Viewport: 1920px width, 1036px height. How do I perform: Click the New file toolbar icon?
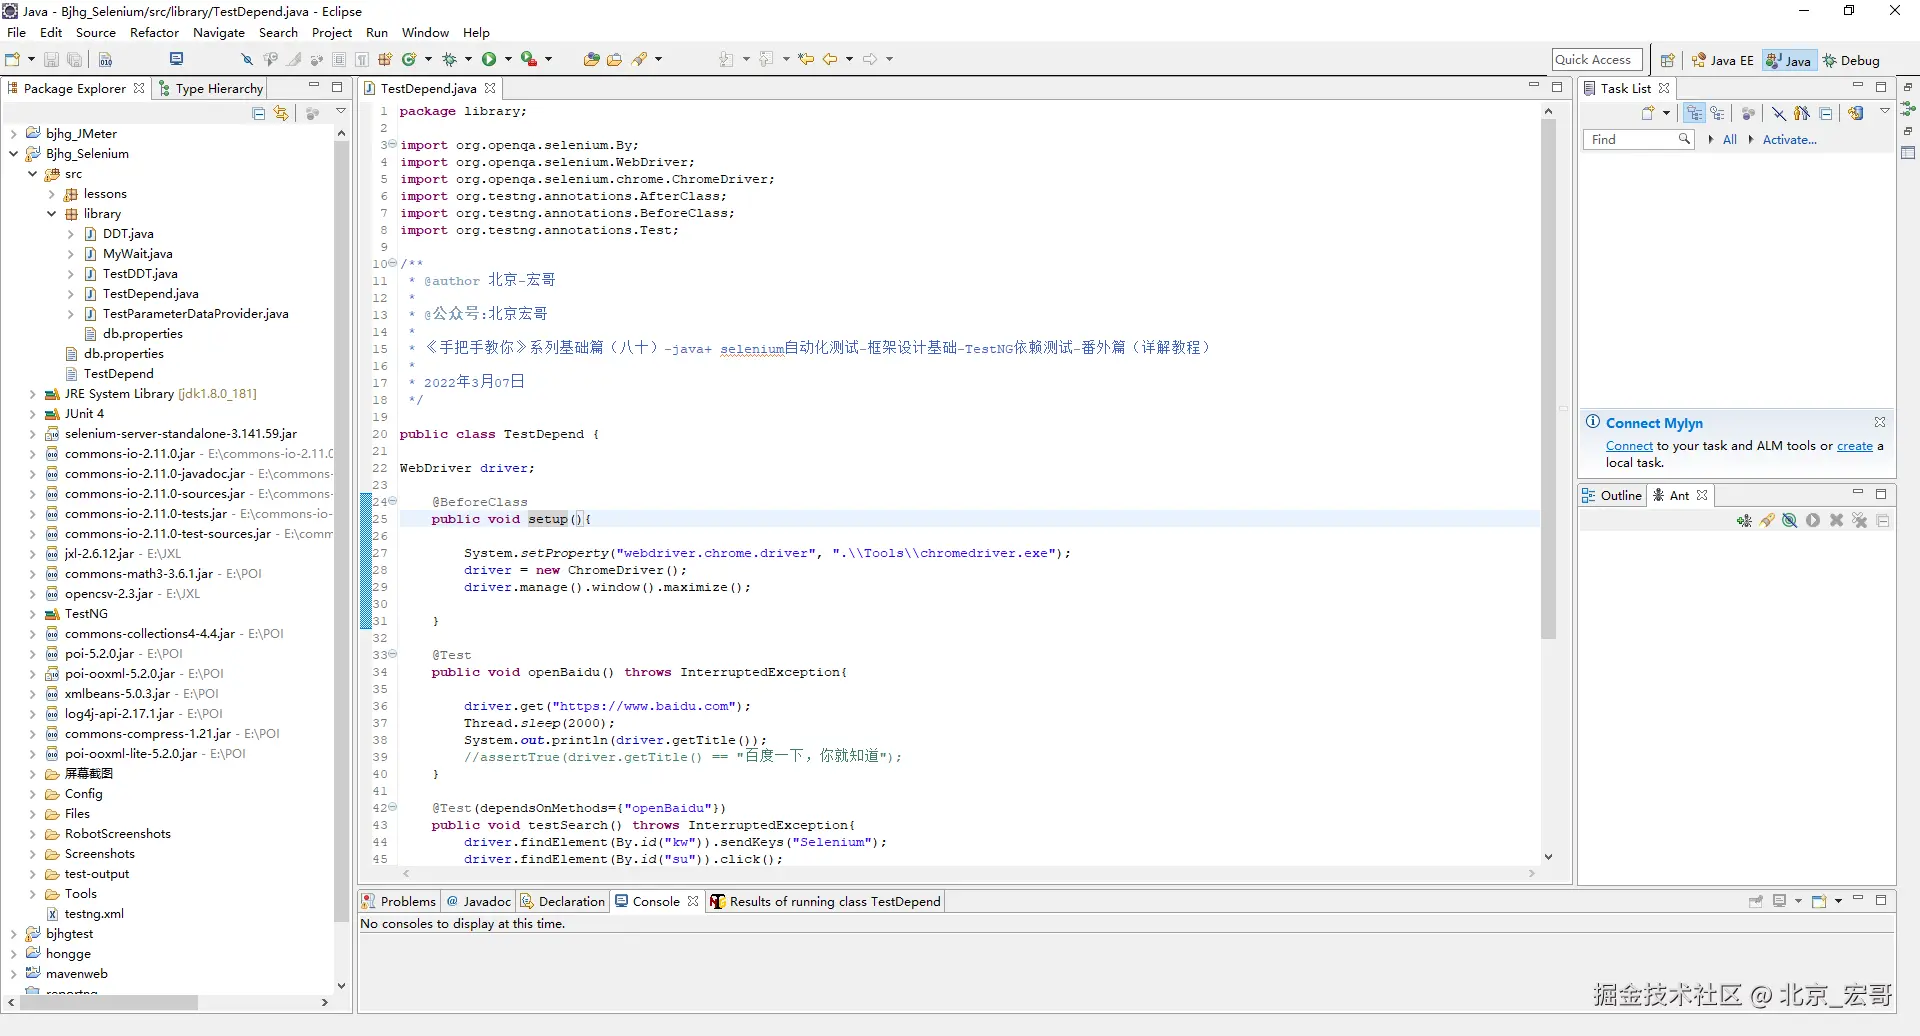(x=13, y=60)
